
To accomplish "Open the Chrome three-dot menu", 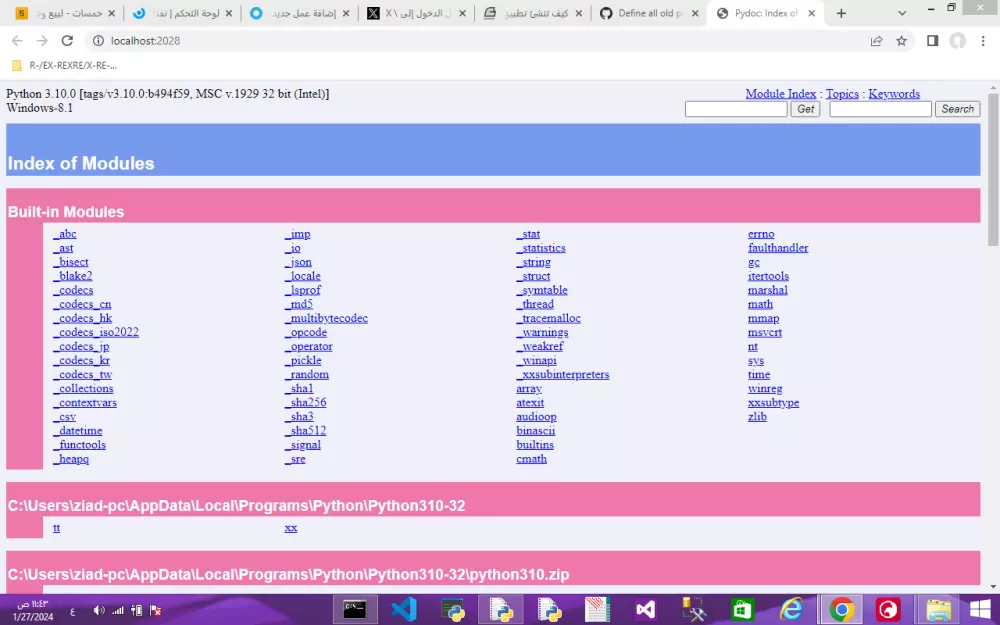I will pos(983,41).
